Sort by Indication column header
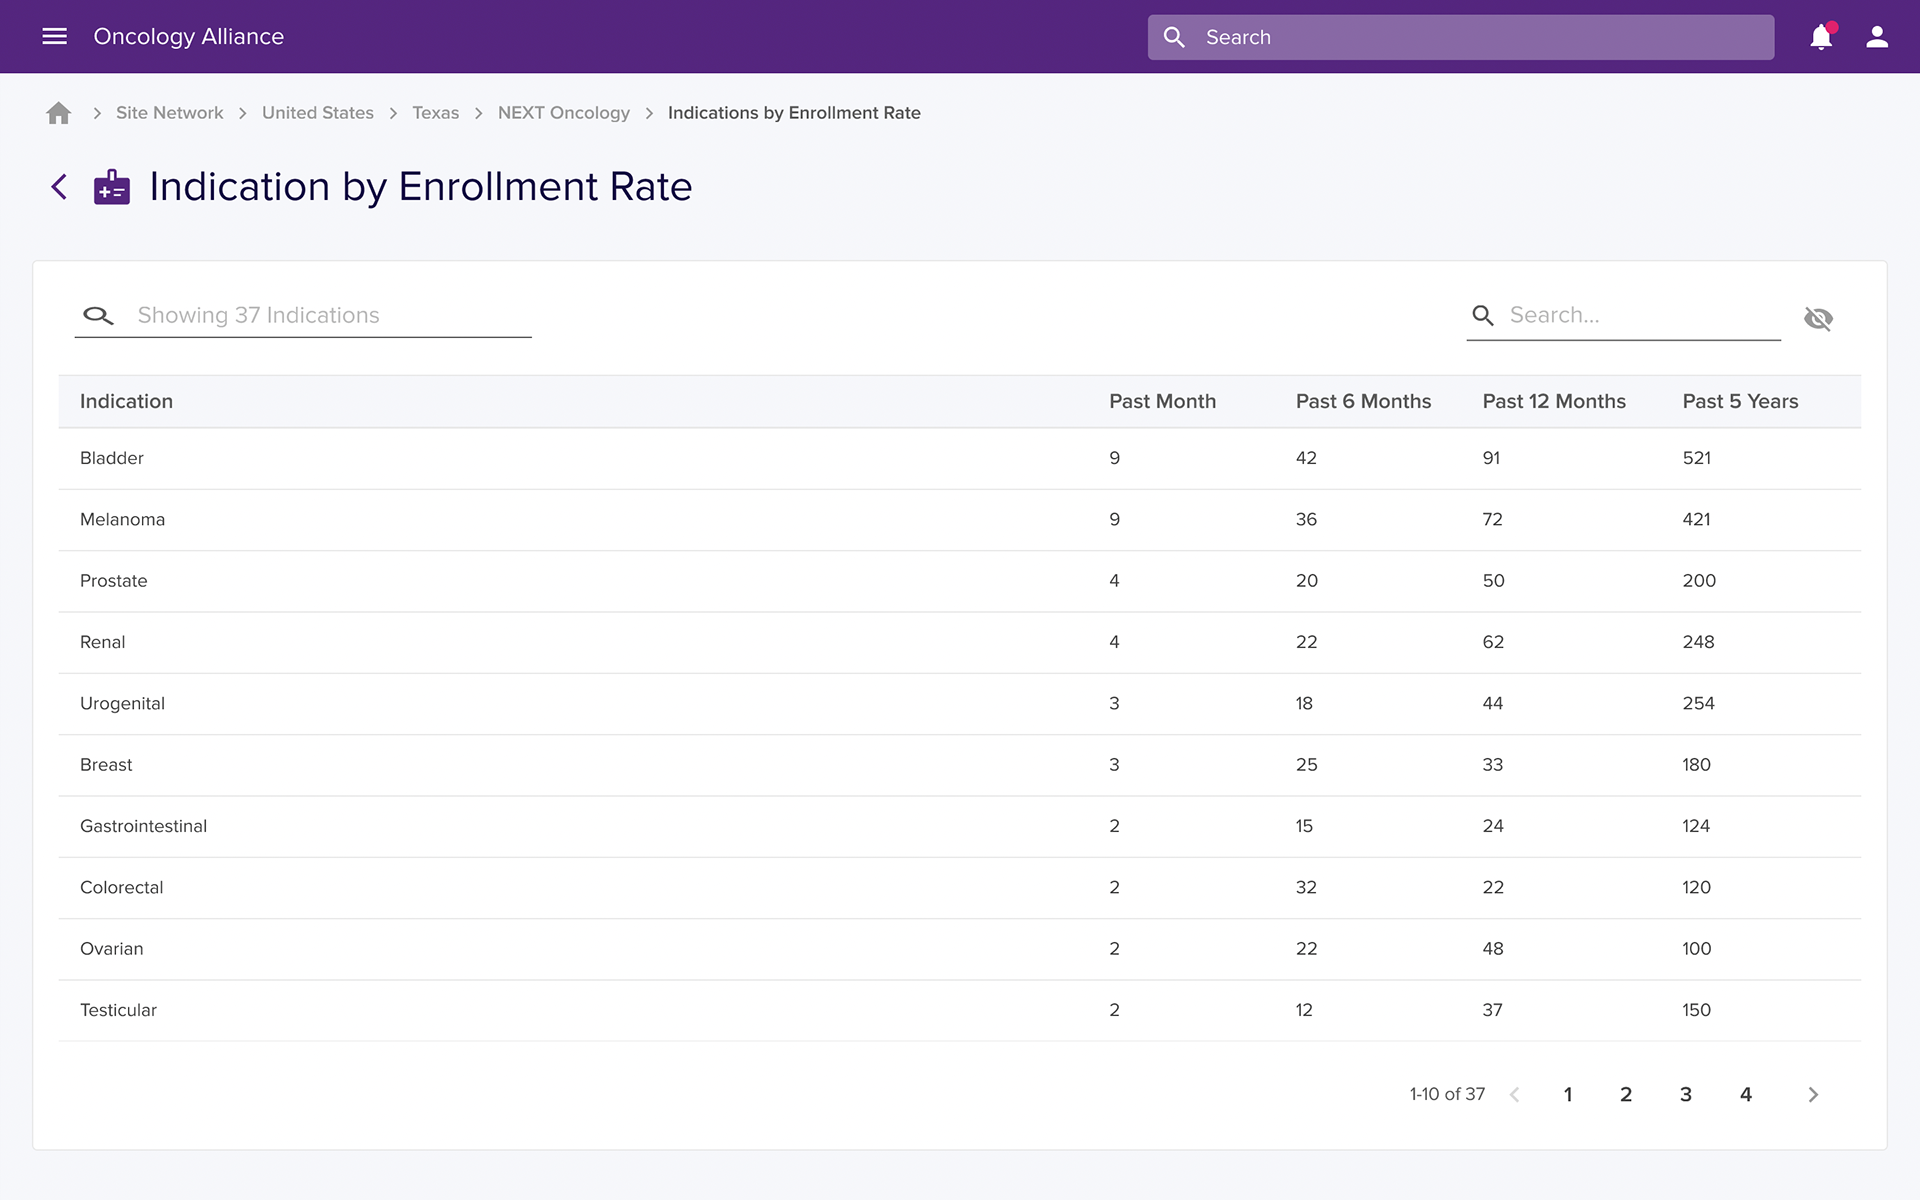 pyautogui.click(x=126, y=401)
